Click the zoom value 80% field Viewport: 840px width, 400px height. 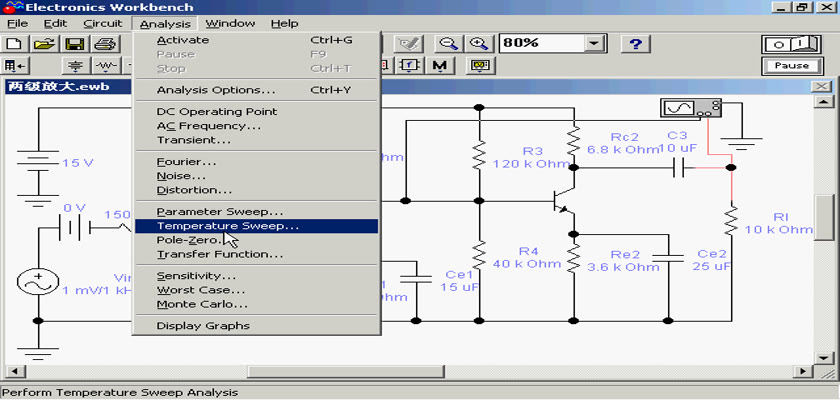point(542,44)
